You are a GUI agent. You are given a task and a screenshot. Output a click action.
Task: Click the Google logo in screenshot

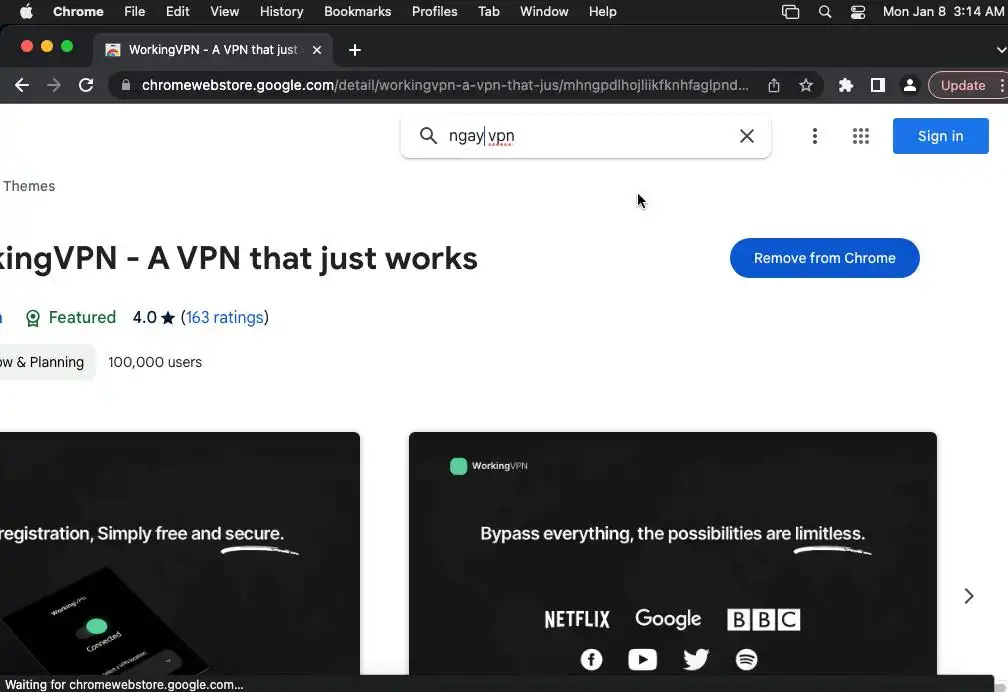click(x=668, y=619)
